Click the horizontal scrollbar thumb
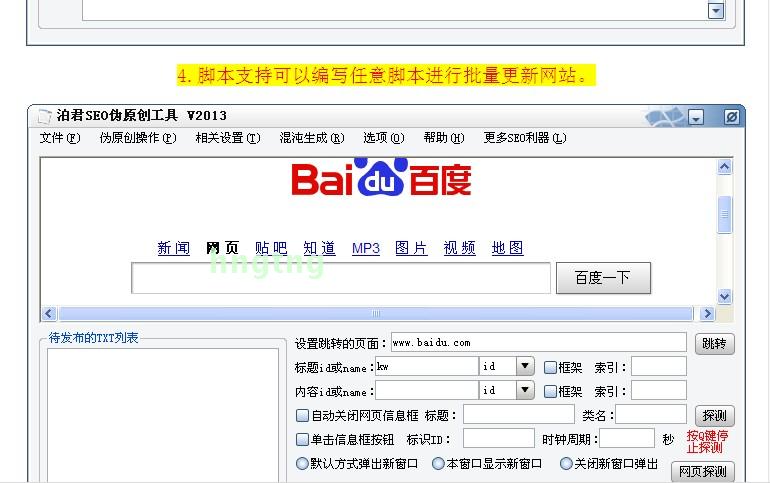The width and height of the screenshot is (770, 483). 376,313
